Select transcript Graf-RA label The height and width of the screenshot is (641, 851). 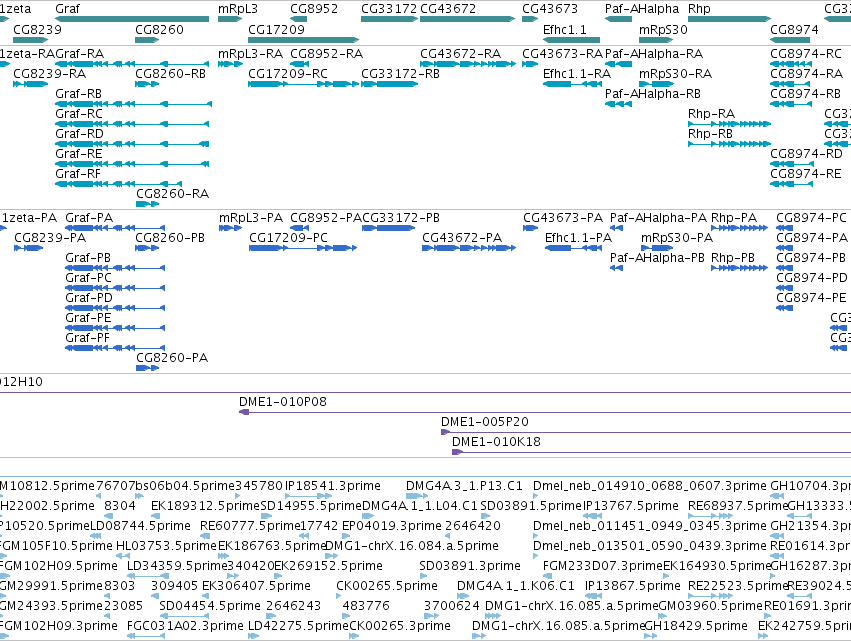[80, 54]
